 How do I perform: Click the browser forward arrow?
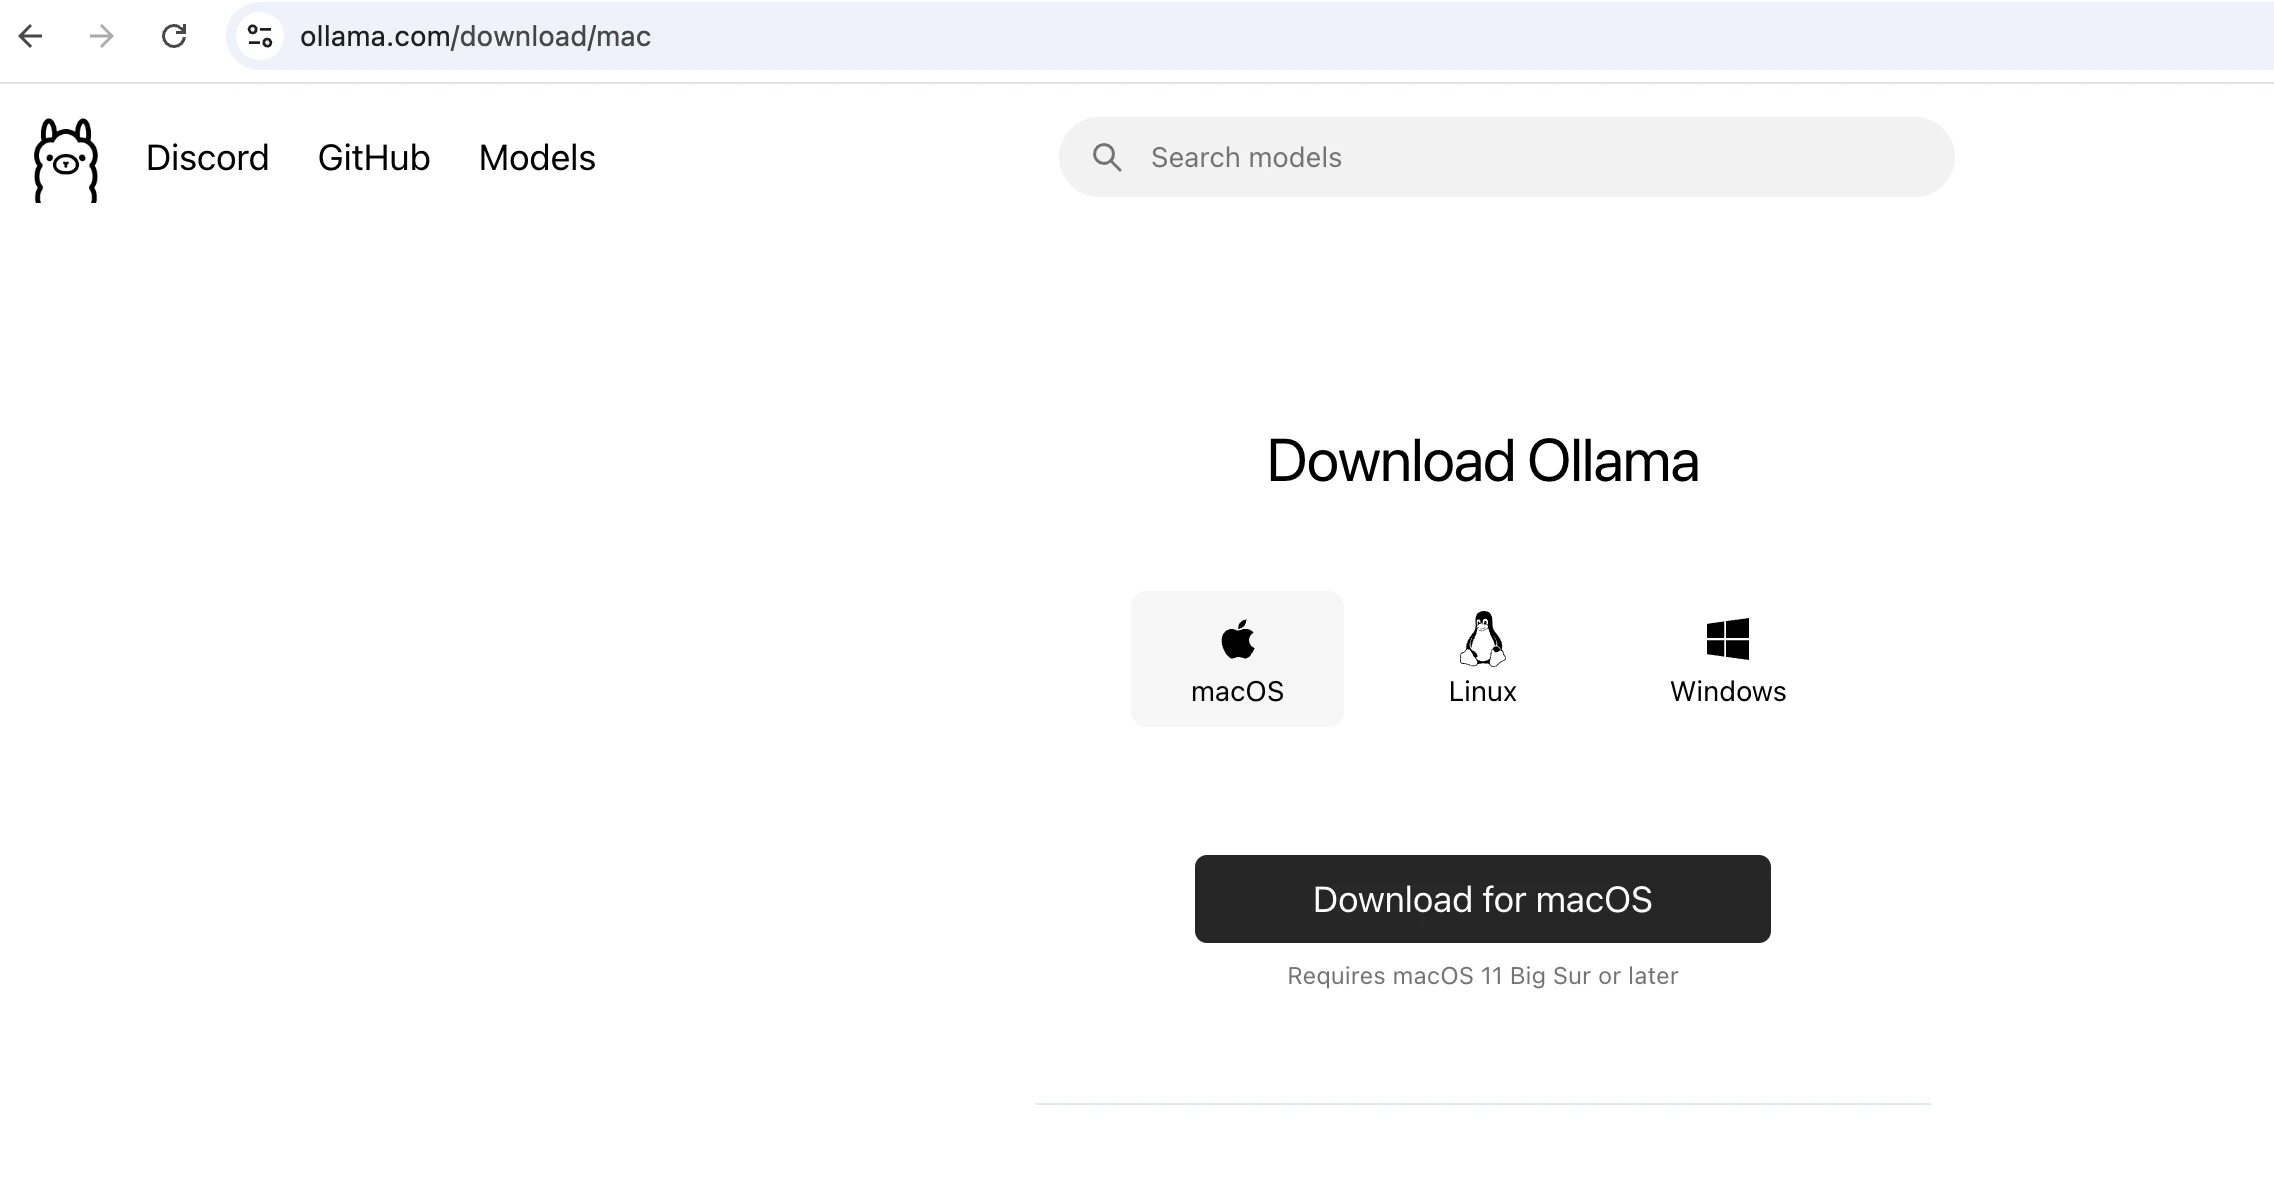coord(101,37)
